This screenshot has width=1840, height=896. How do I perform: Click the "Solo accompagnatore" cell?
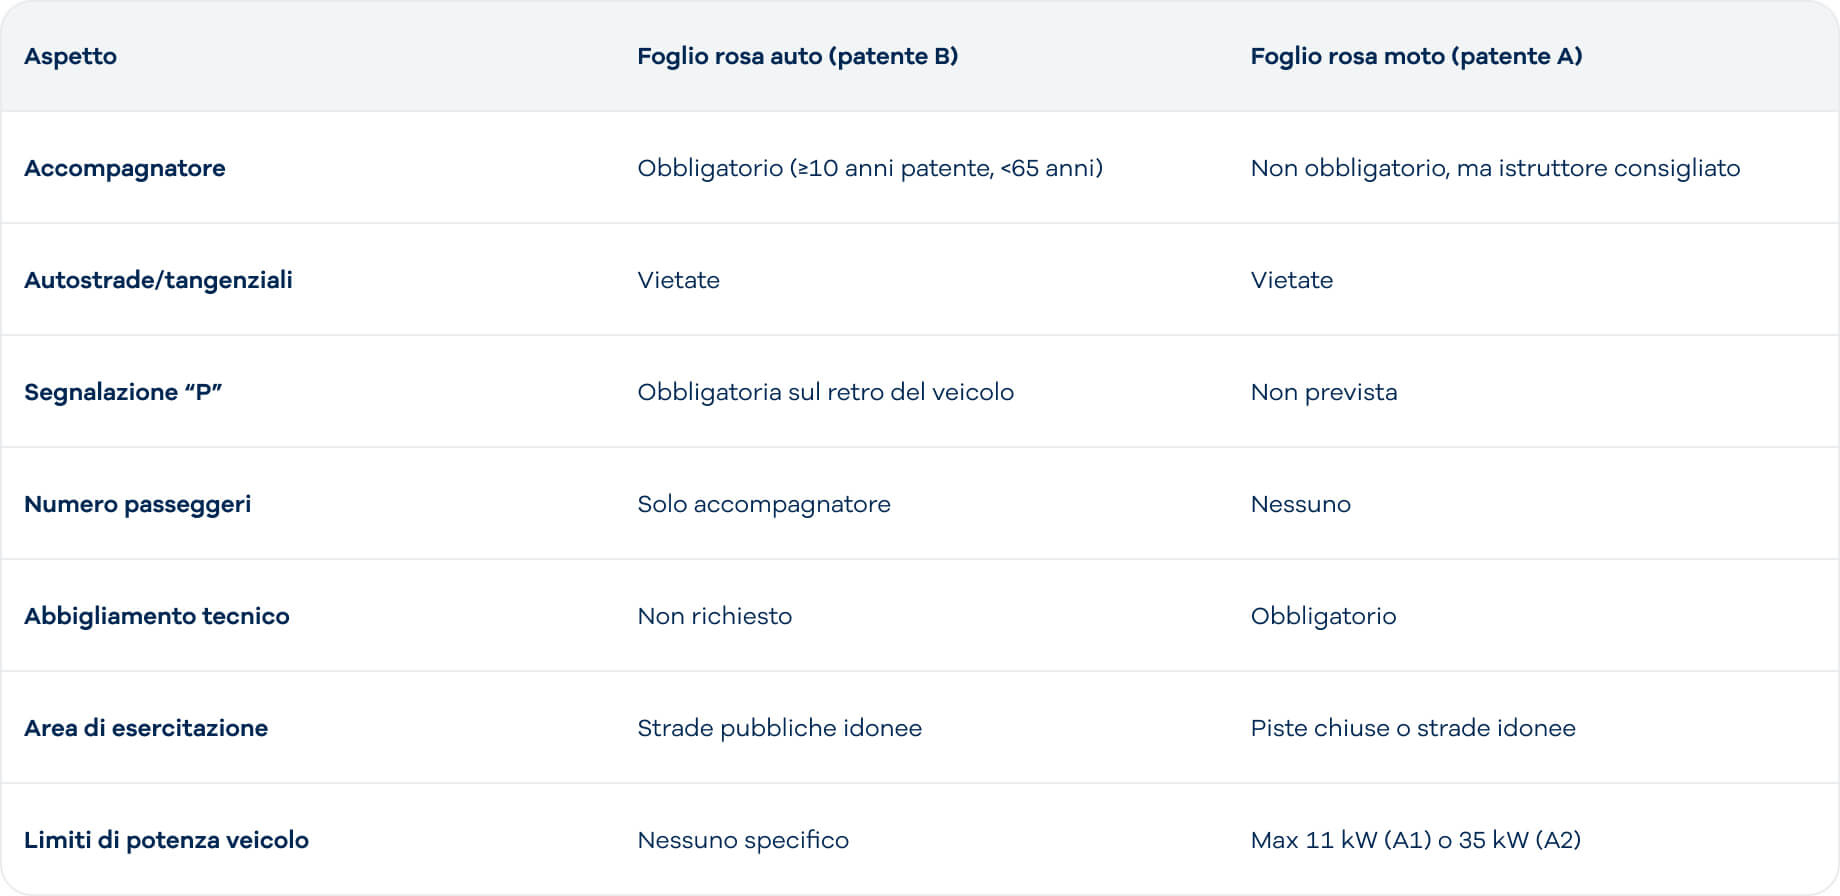[x=763, y=504]
